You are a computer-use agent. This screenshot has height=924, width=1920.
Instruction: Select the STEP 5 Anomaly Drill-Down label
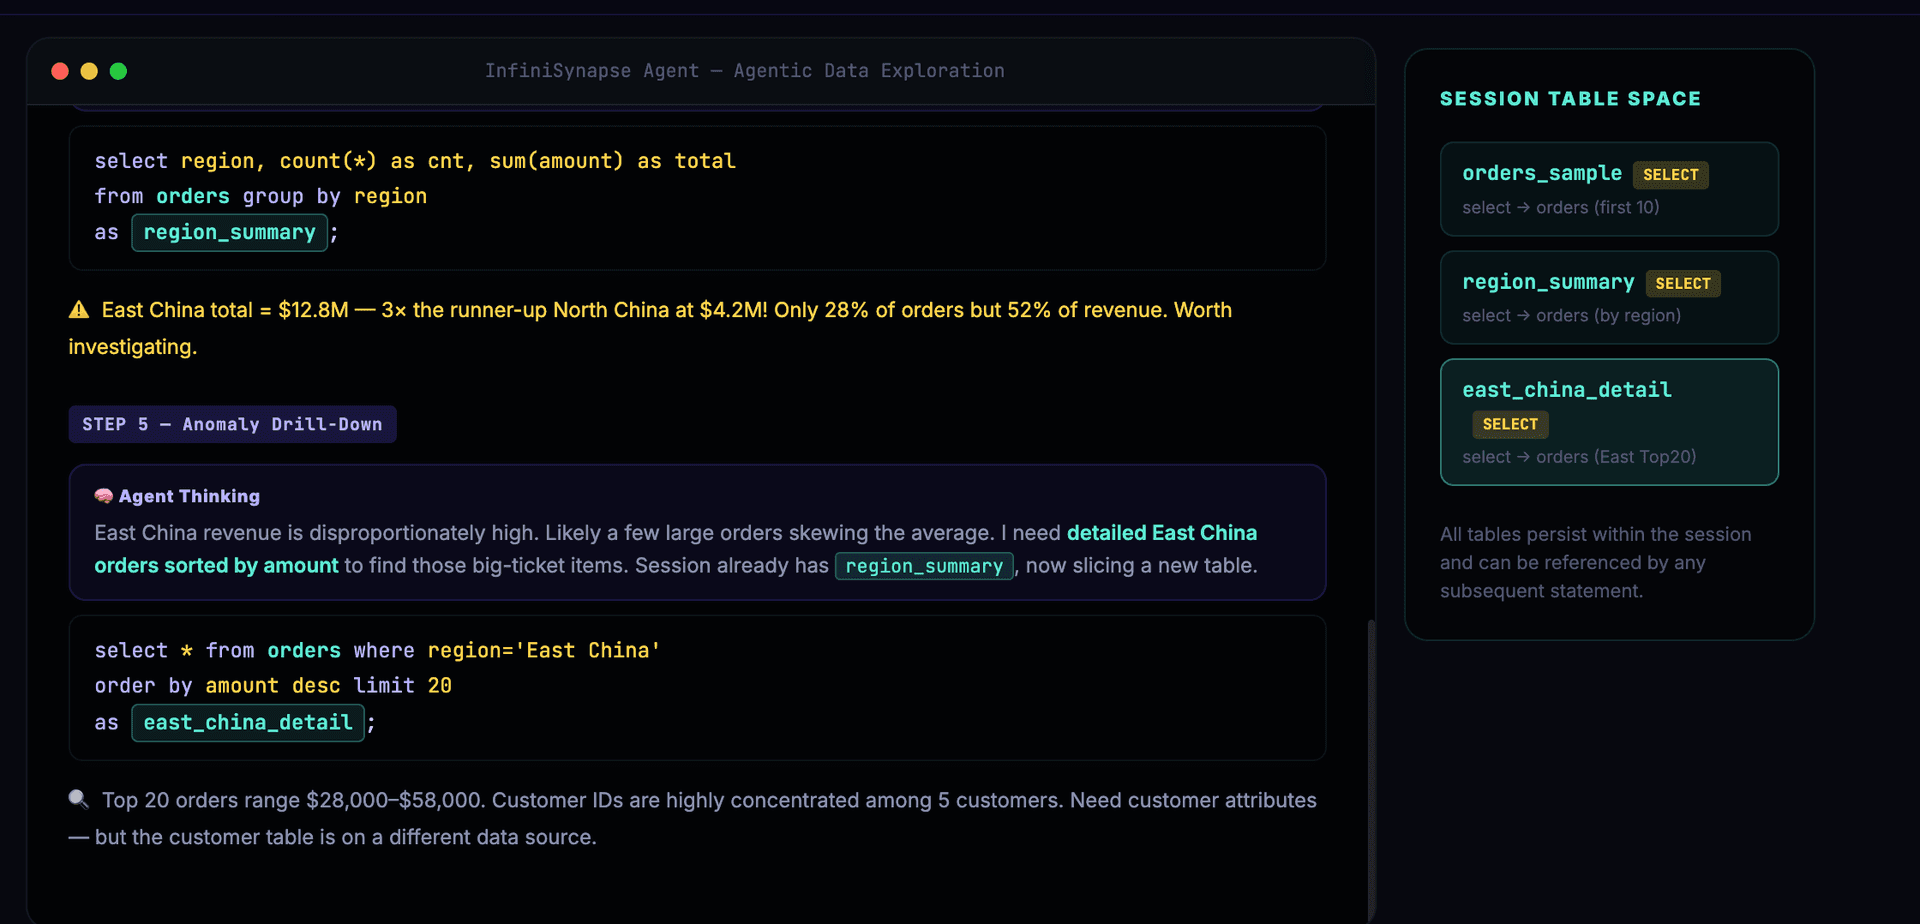pos(232,424)
